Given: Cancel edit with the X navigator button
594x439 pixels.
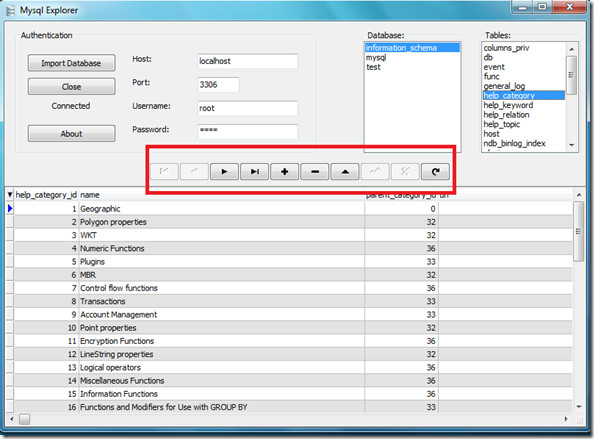Looking at the screenshot, I should point(405,172).
